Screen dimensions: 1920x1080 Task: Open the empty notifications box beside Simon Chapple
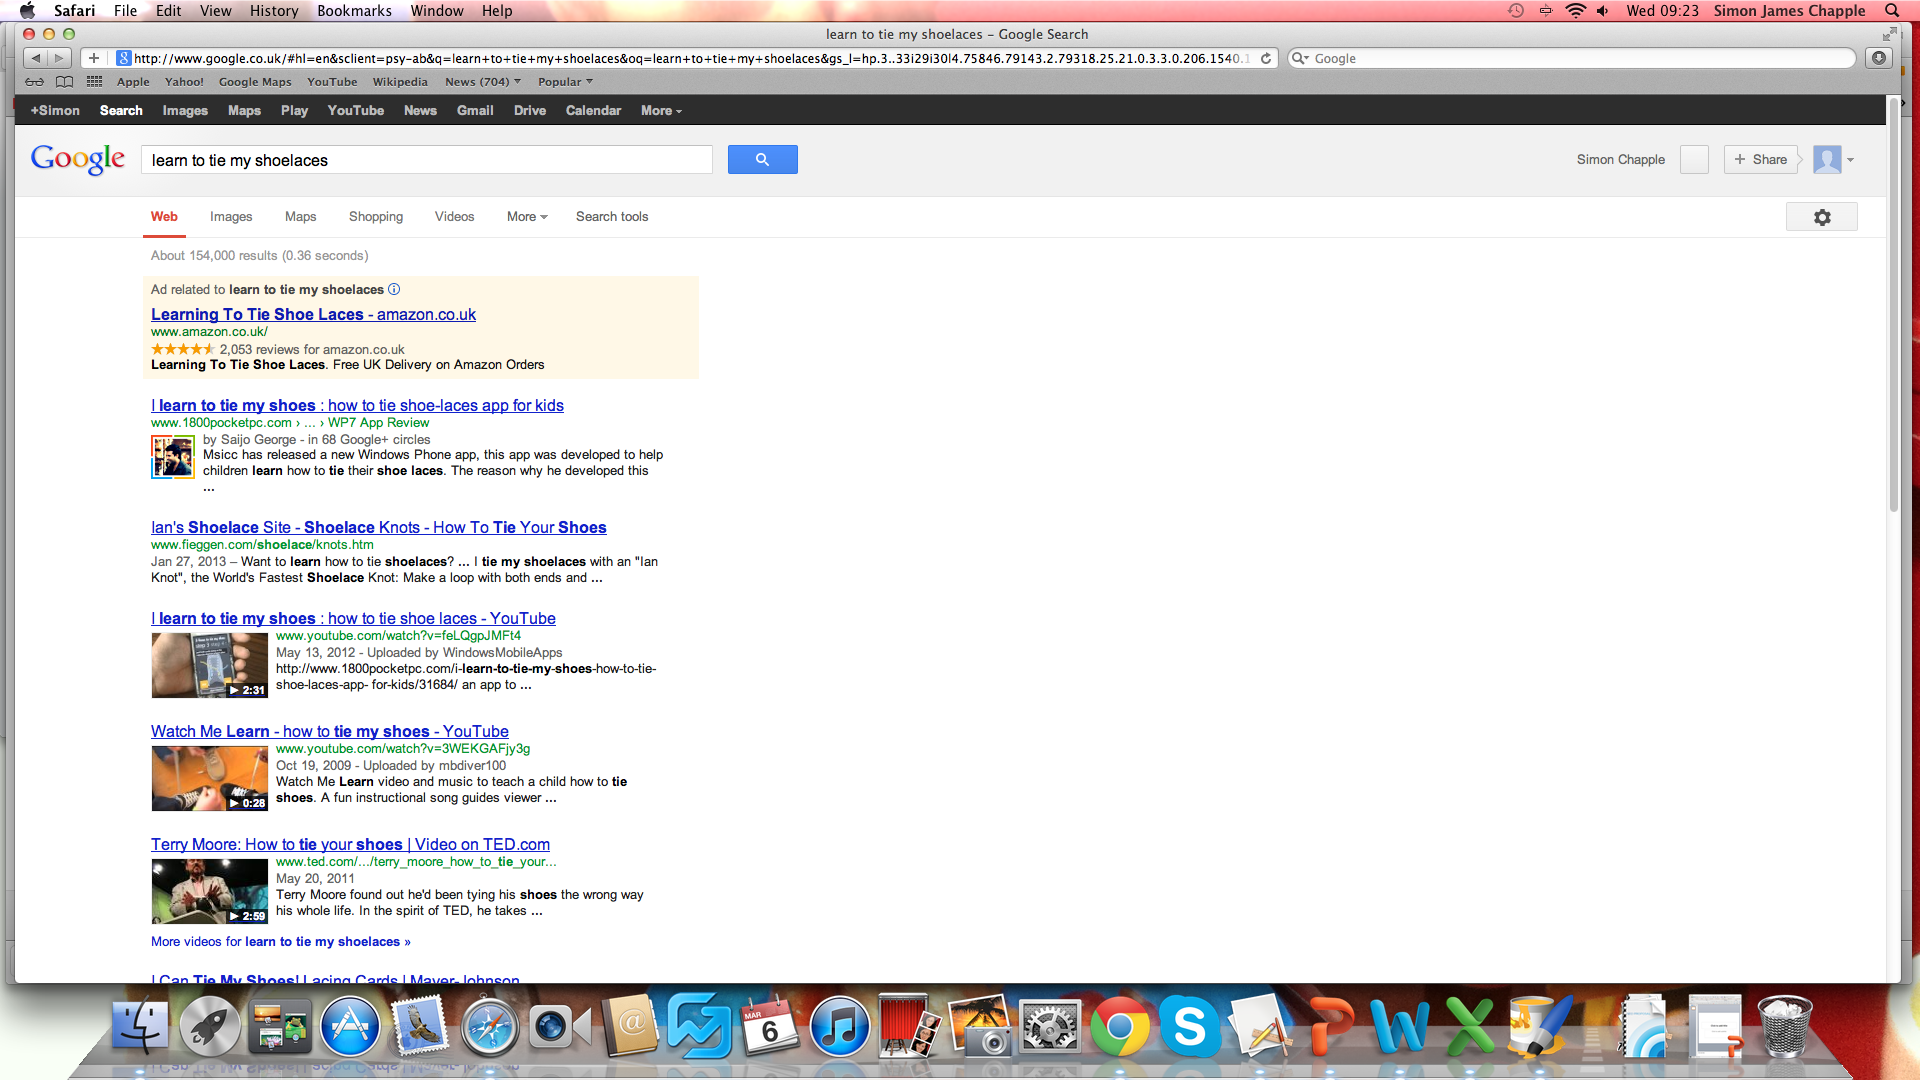[1694, 160]
